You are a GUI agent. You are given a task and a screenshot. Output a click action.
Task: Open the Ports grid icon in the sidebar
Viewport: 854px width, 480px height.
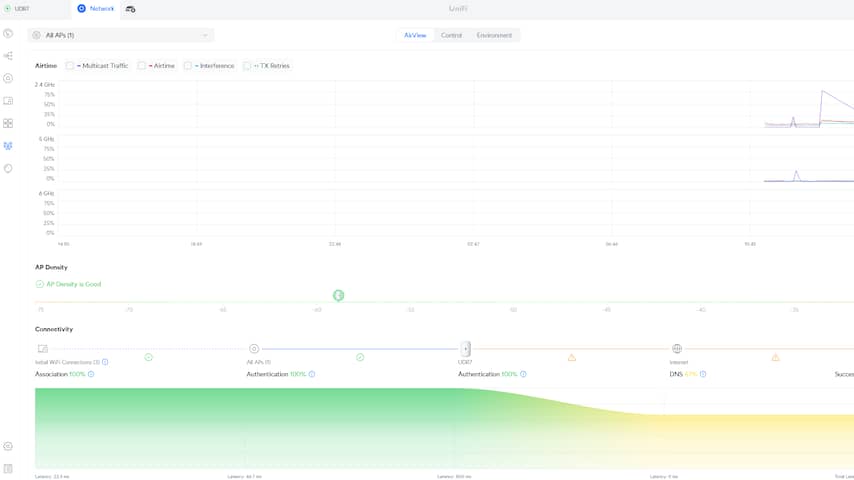8,124
